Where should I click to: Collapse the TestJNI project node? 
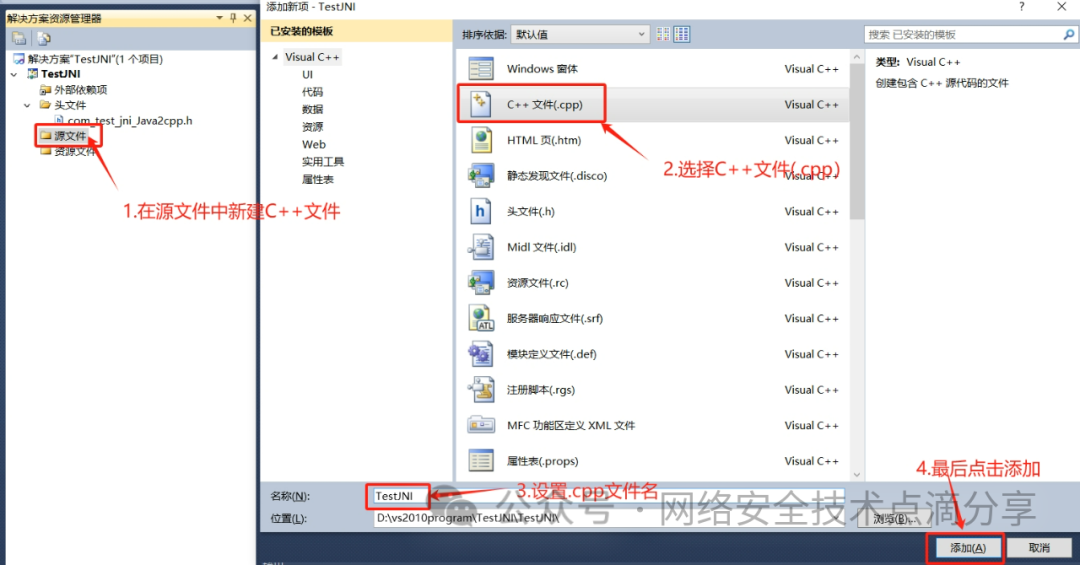[x=14, y=74]
